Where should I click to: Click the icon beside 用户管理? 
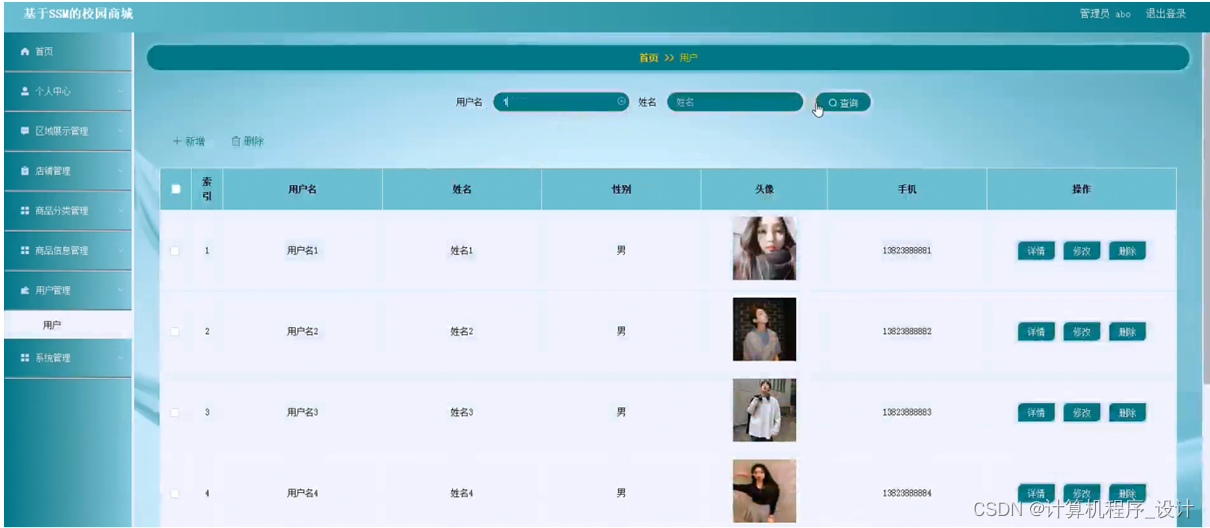point(25,290)
